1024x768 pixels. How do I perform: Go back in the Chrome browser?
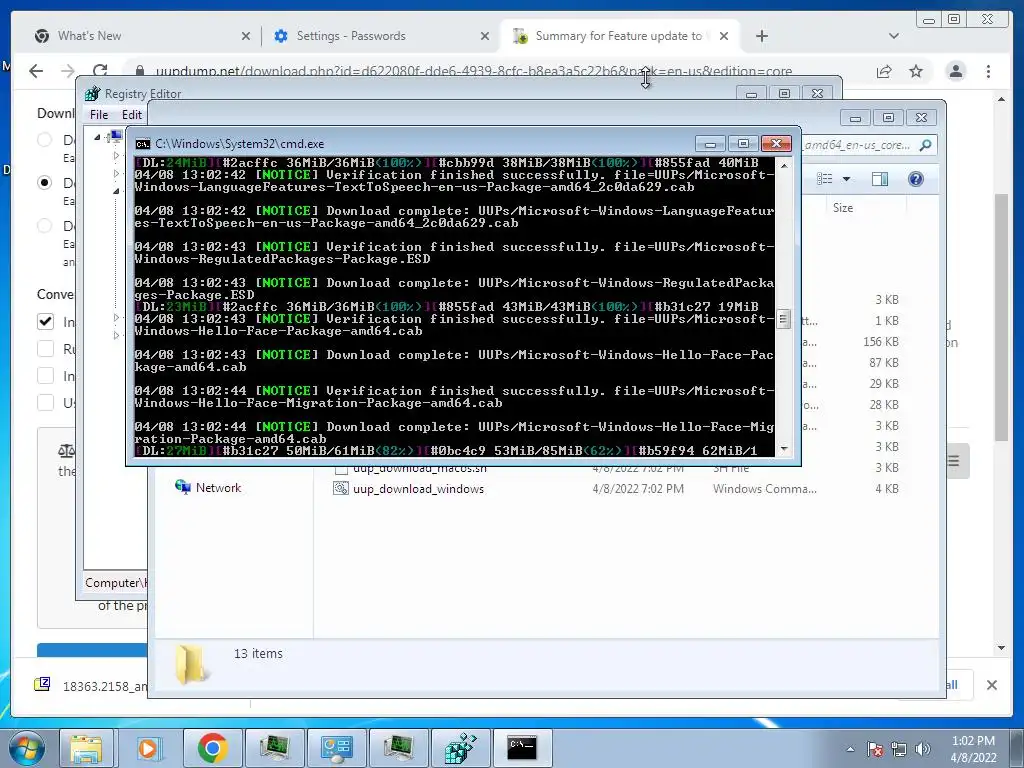click(x=36, y=71)
